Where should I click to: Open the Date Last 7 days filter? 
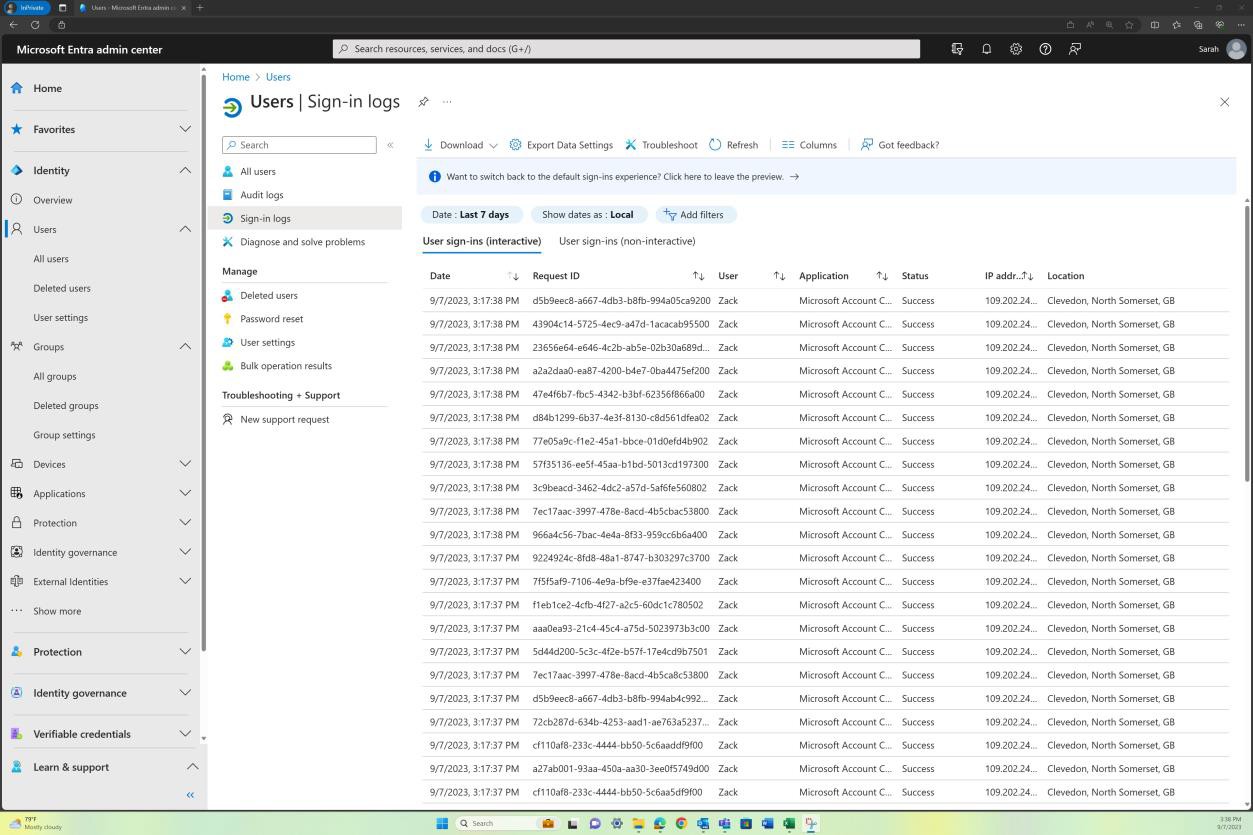[x=469, y=214]
